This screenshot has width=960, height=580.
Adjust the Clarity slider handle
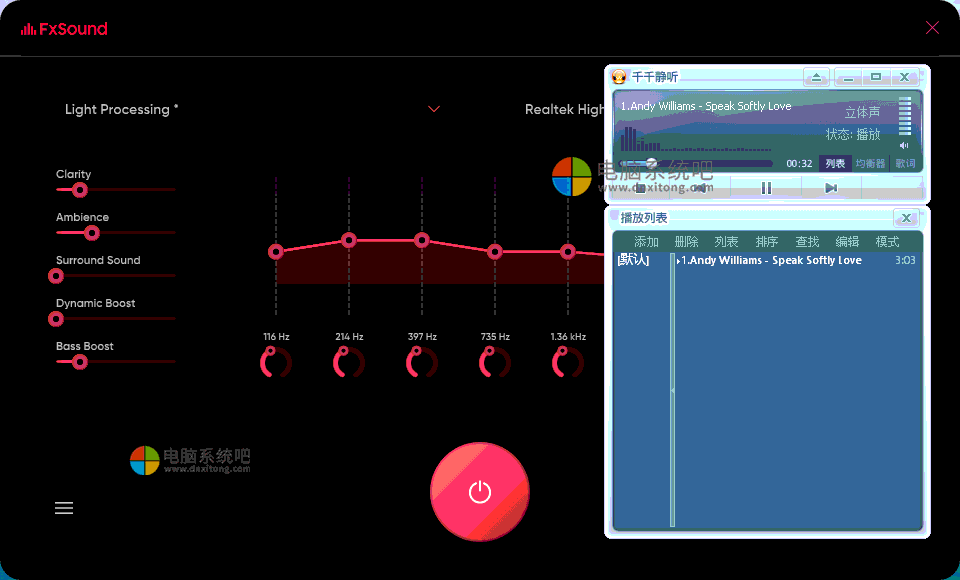[80, 190]
